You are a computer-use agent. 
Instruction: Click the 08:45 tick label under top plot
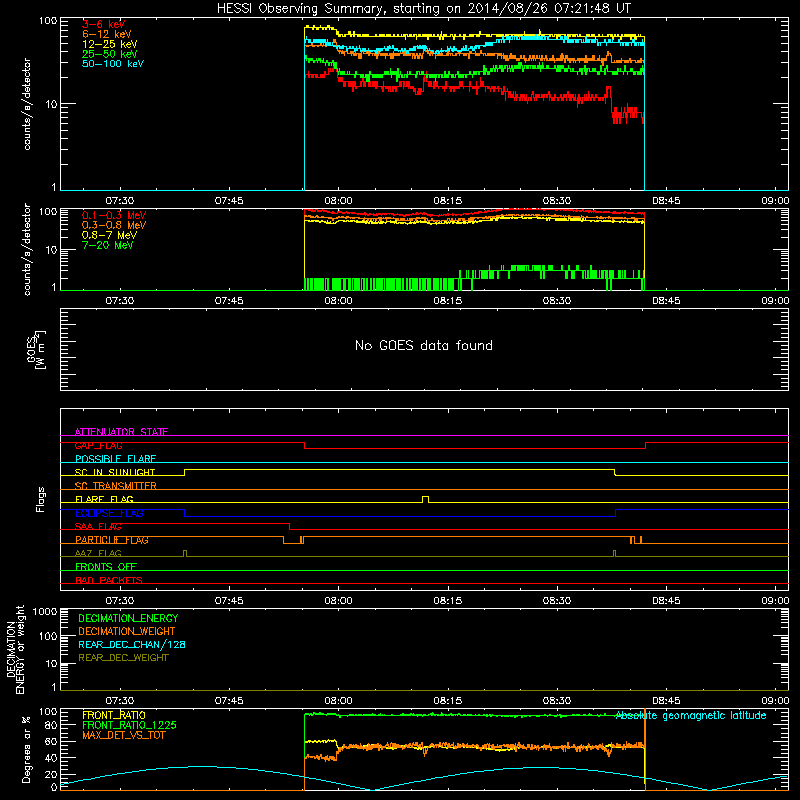[666, 201]
